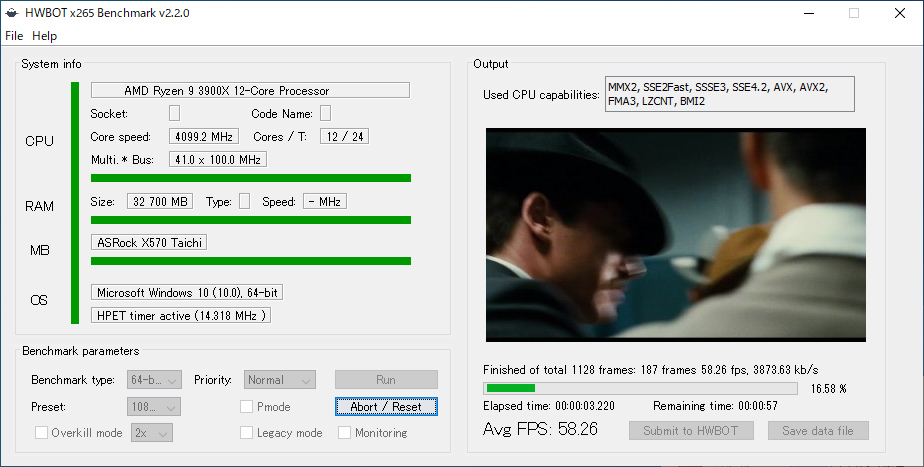The width and height of the screenshot is (924, 467).
Task: Click the HPET timer active field
Action: [x=180, y=315]
